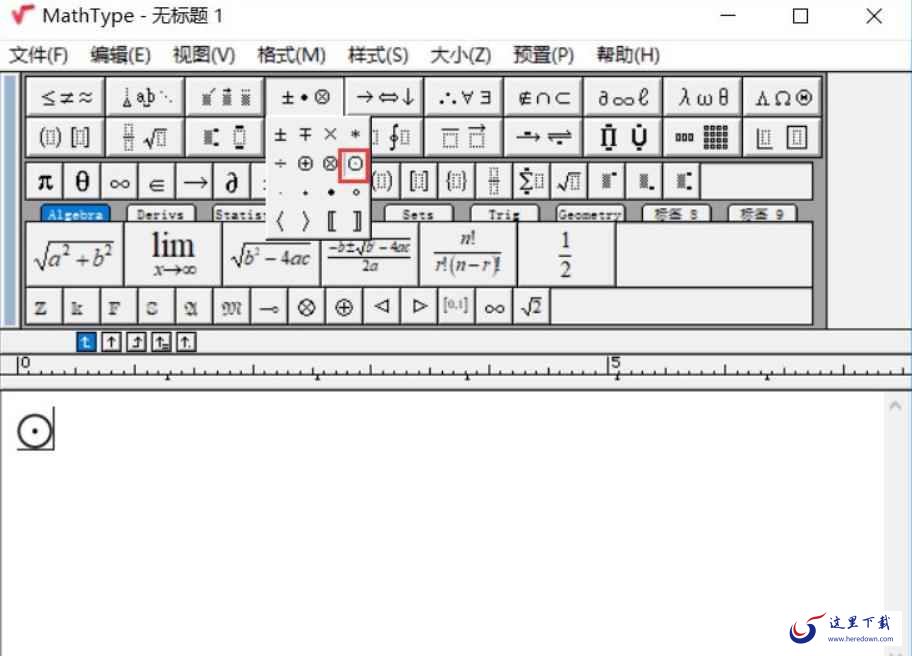This screenshot has width=912, height=656.
Task: Insert the small ring operator symbol
Action: [355, 192]
